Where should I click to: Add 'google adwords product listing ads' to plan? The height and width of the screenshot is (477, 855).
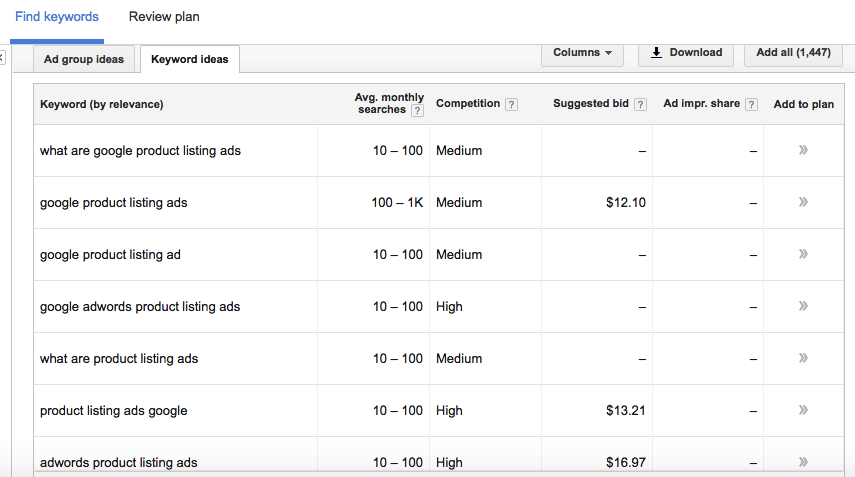click(803, 307)
